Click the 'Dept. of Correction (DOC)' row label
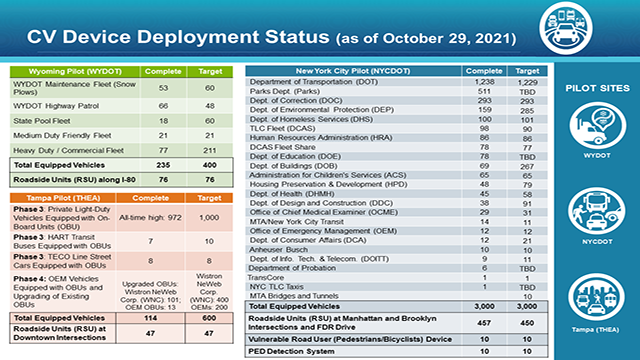The height and width of the screenshot is (360, 640). pyautogui.click(x=296, y=100)
